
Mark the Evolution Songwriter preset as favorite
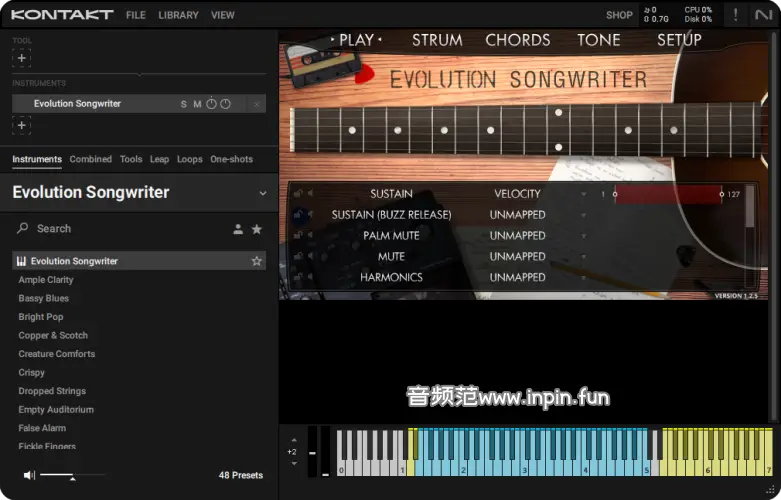coord(257,261)
